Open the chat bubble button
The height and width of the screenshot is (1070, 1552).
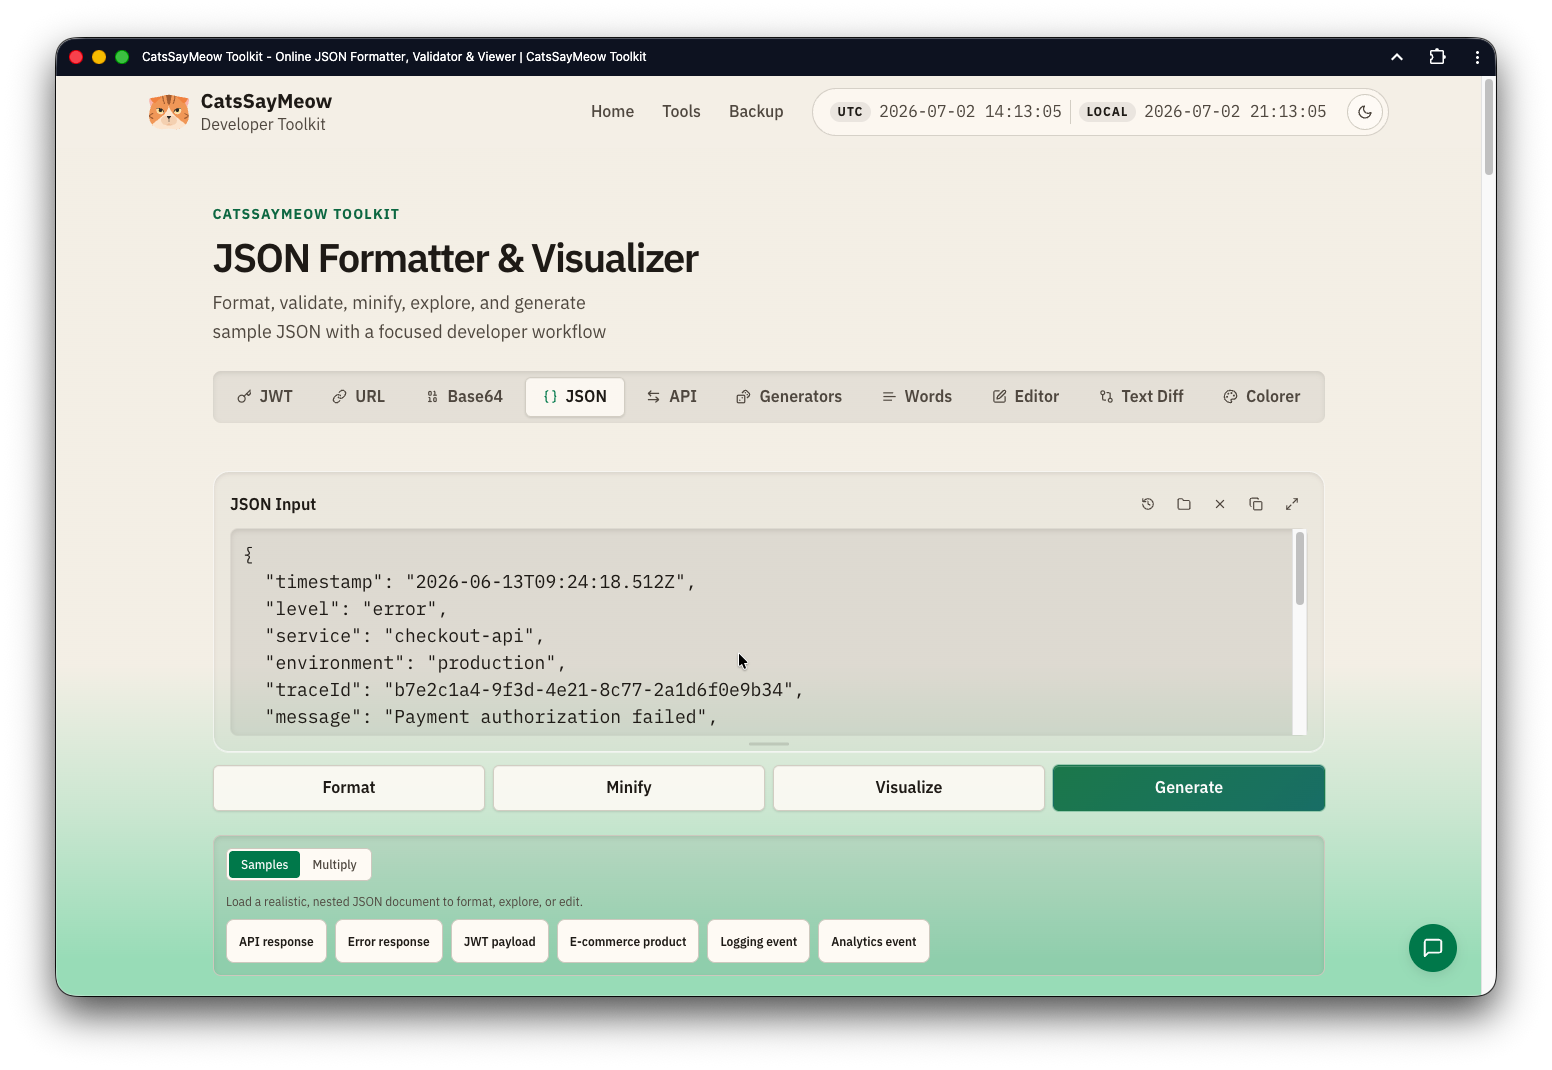click(x=1433, y=947)
